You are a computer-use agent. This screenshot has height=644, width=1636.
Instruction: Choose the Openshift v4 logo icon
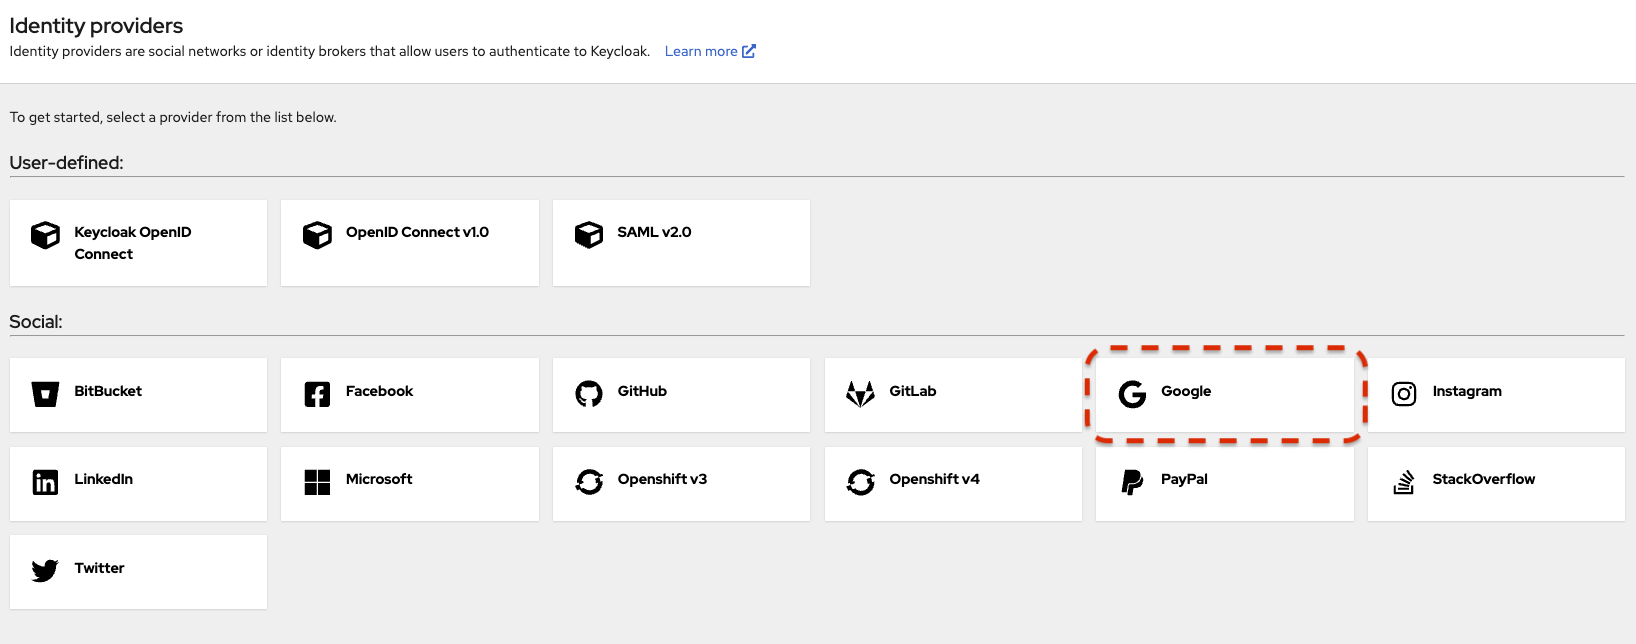[860, 482]
